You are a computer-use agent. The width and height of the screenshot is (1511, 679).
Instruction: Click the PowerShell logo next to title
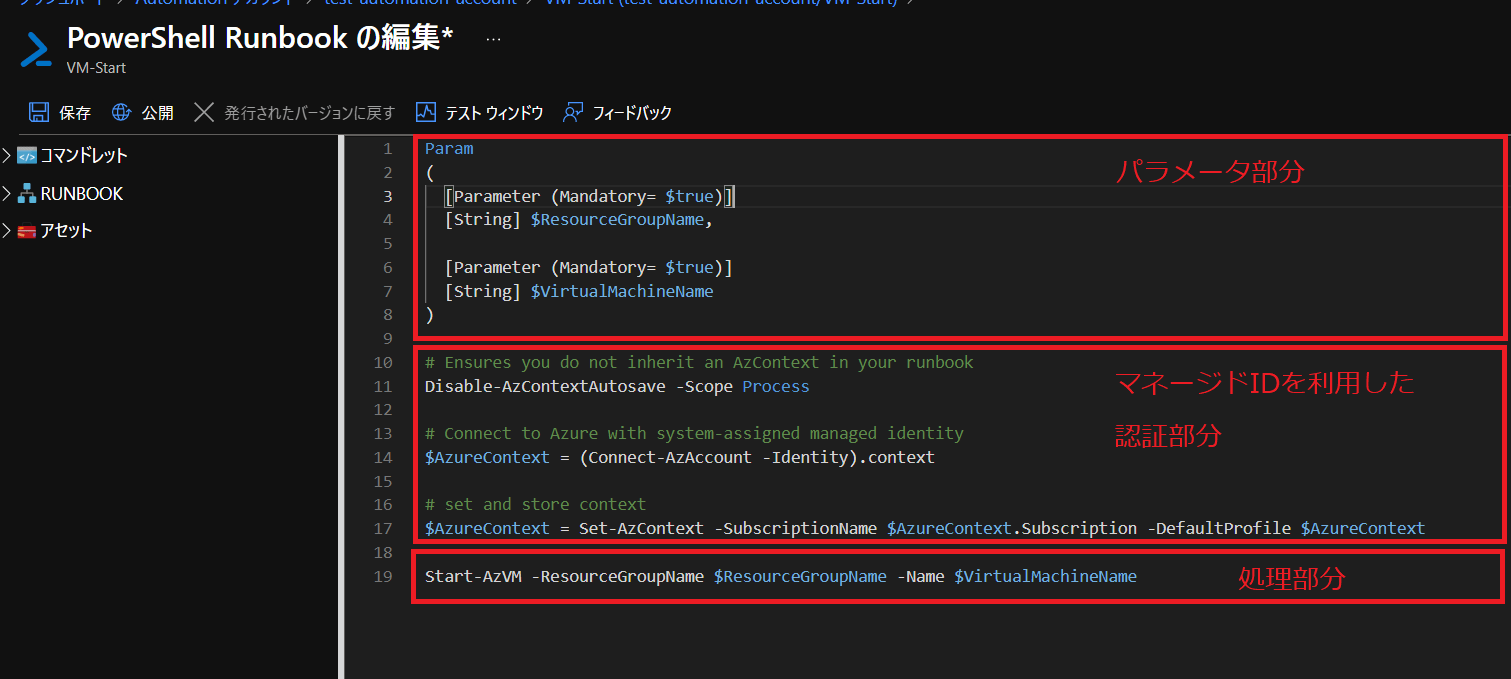point(36,49)
